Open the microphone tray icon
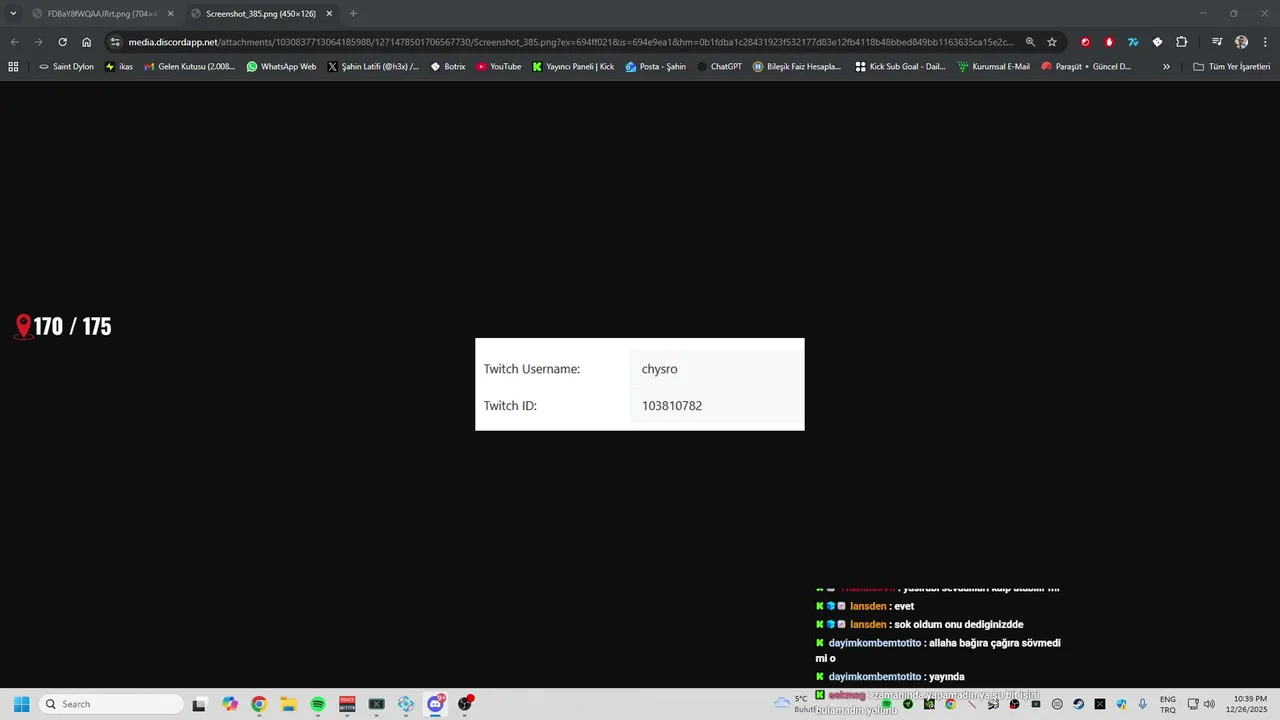This screenshot has height=720, width=1280. 1143,704
